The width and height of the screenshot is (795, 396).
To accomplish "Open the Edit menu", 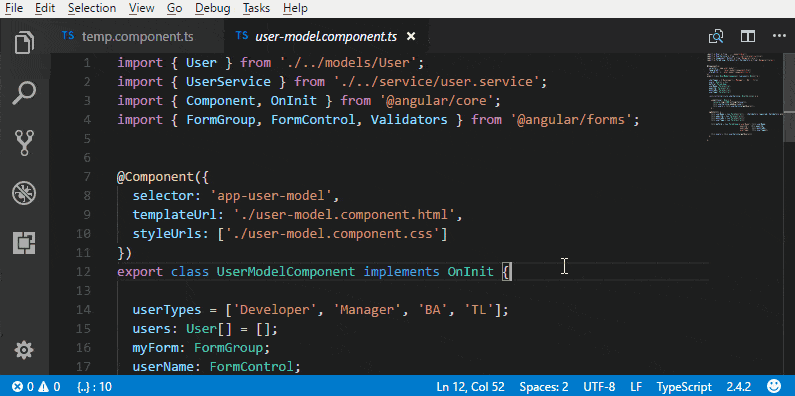I will click(x=45, y=8).
